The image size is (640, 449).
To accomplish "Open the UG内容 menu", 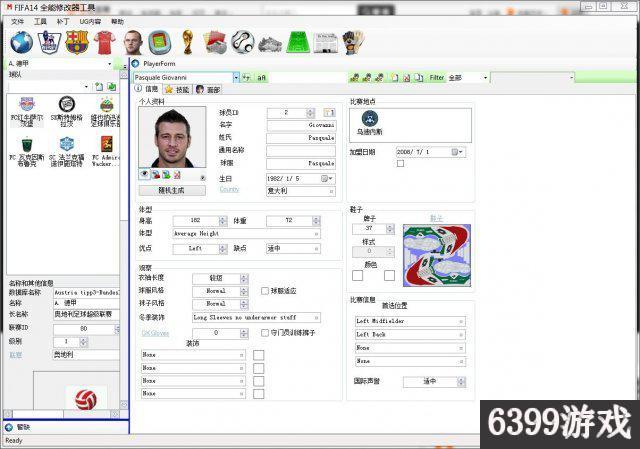I will 90,22.
